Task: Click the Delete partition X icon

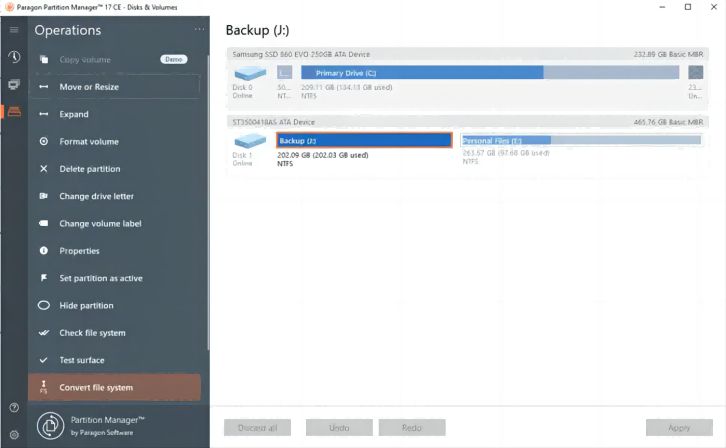Action: pyautogui.click(x=44, y=168)
